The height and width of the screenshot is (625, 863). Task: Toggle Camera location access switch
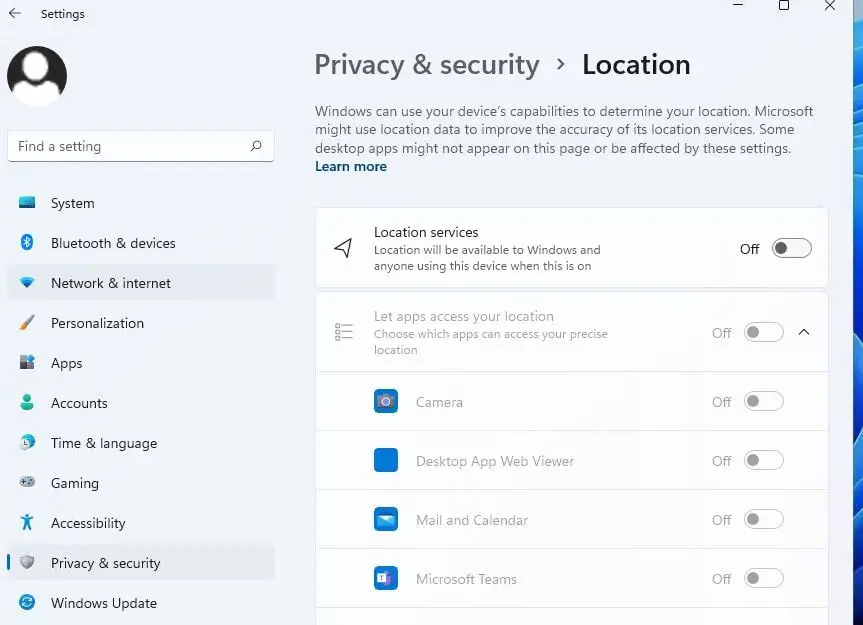click(x=763, y=402)
